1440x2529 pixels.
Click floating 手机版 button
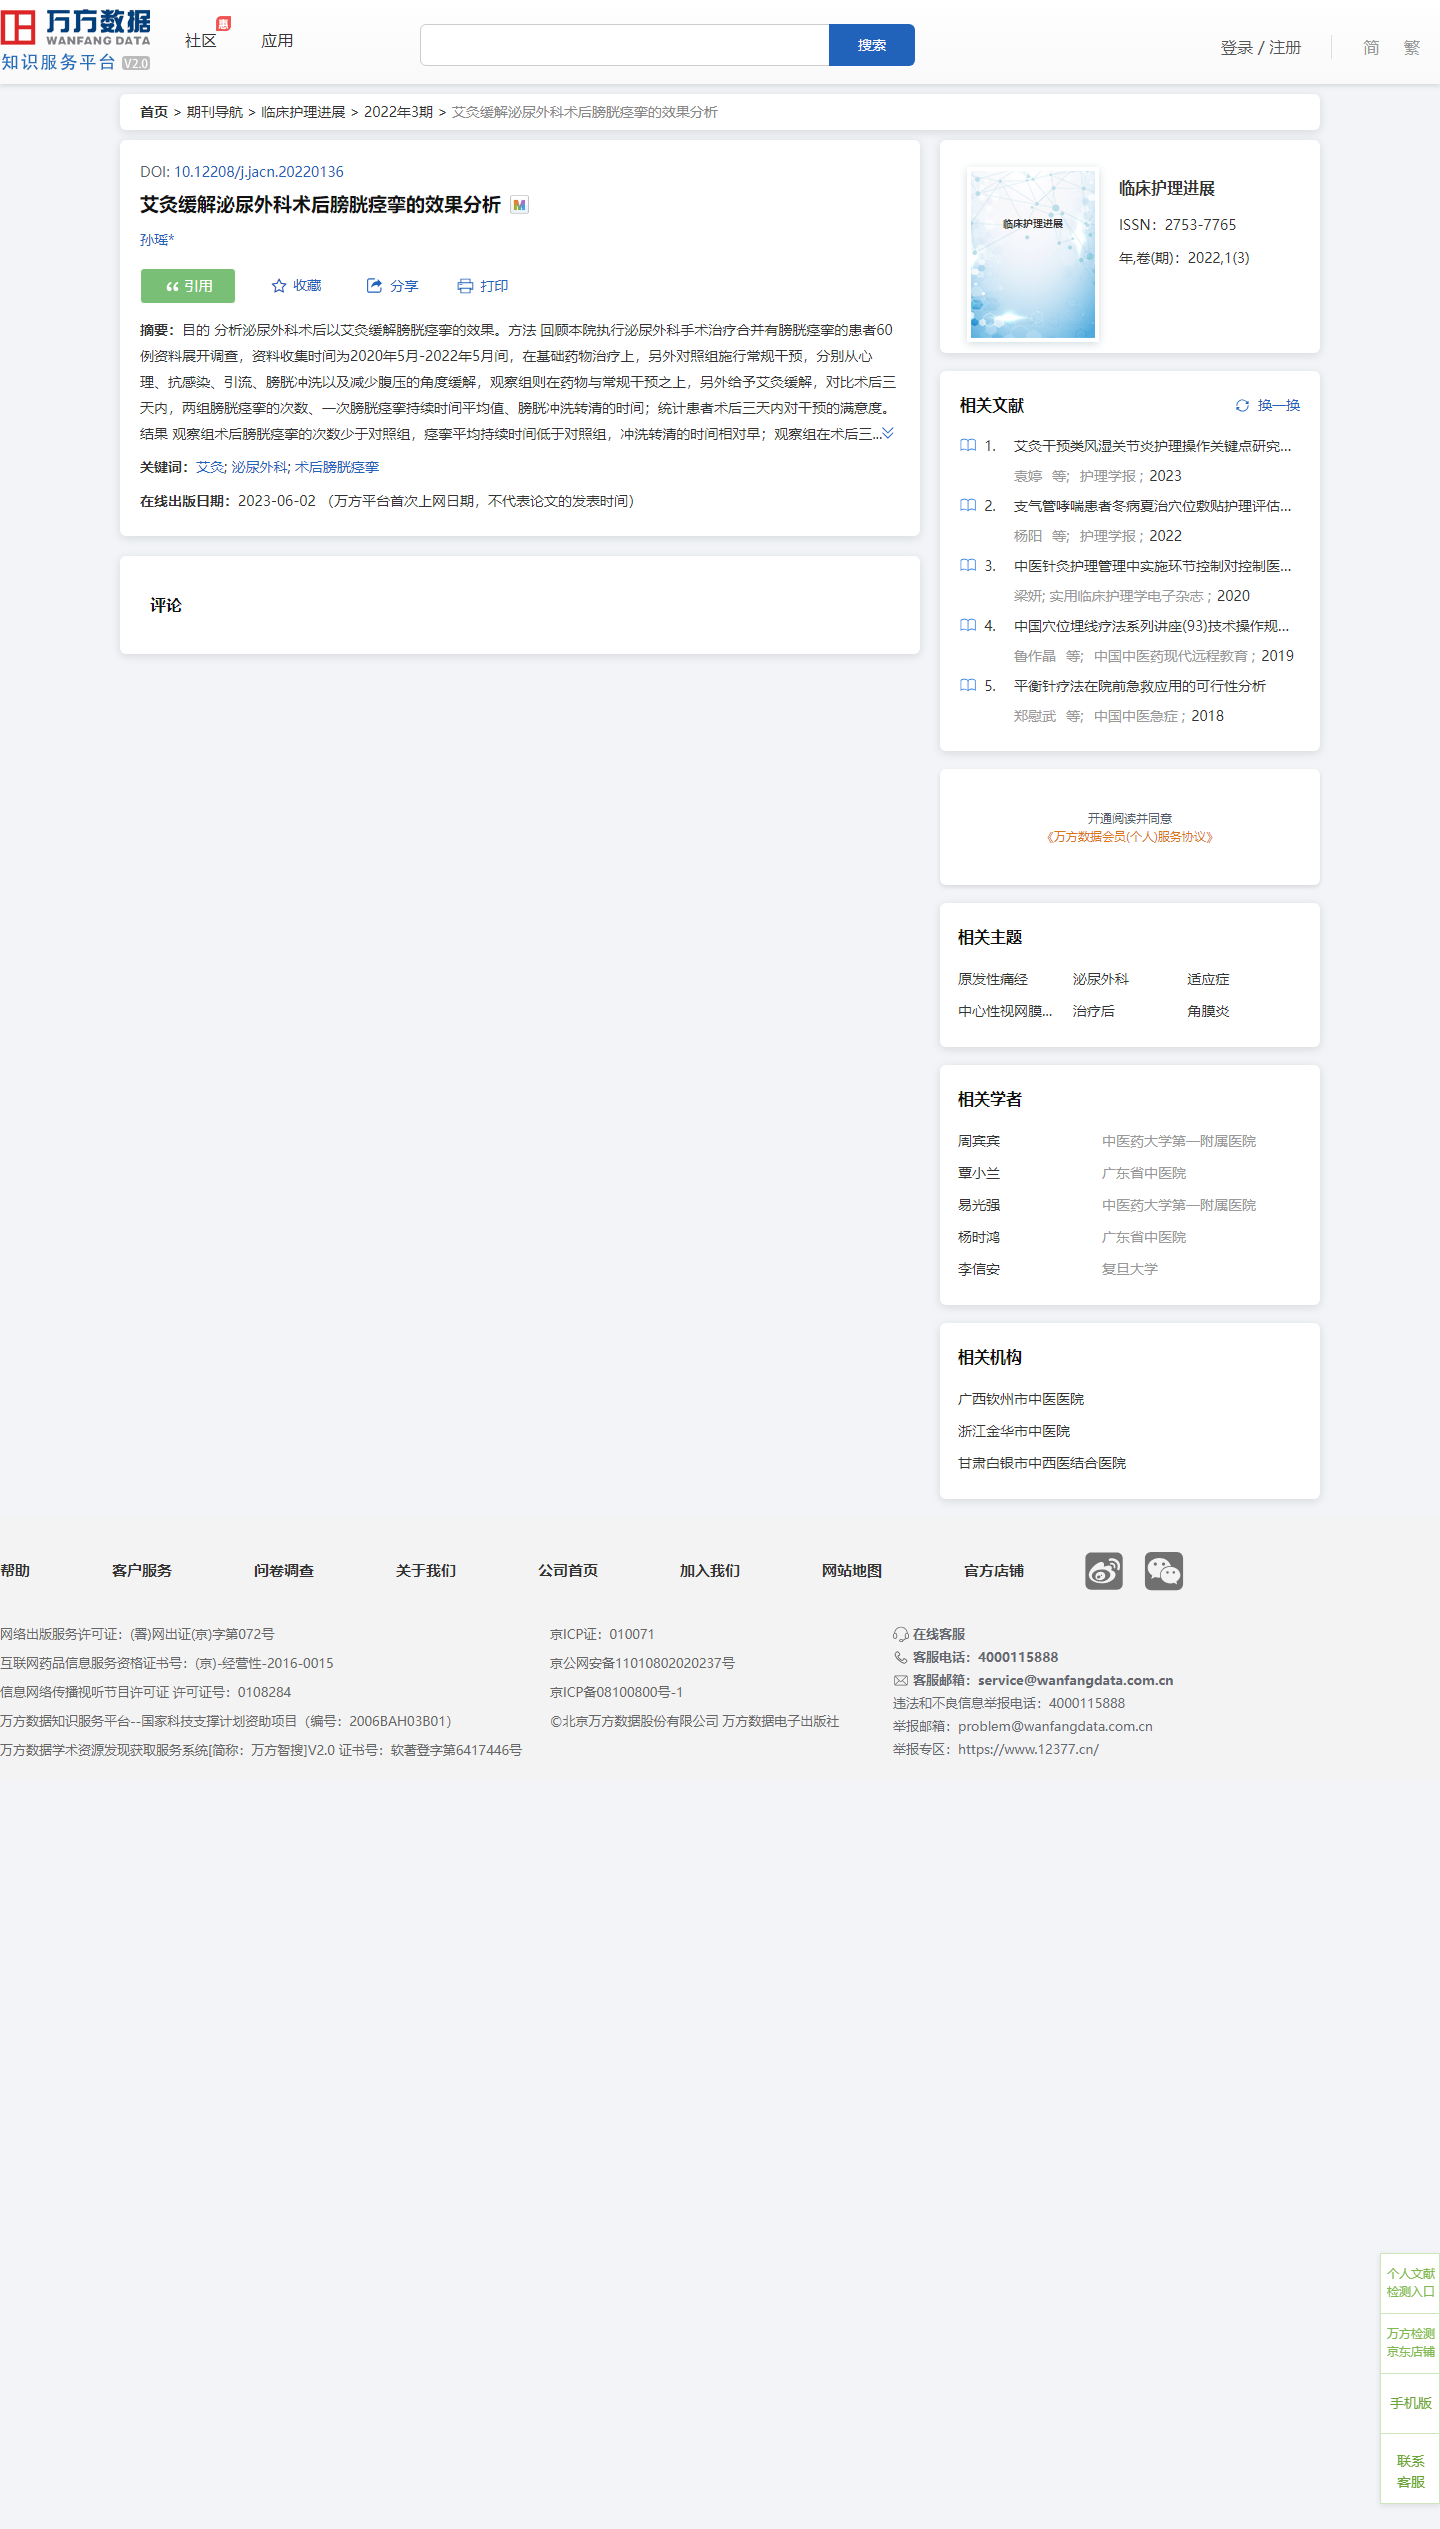click(x=1410, y=2403)
